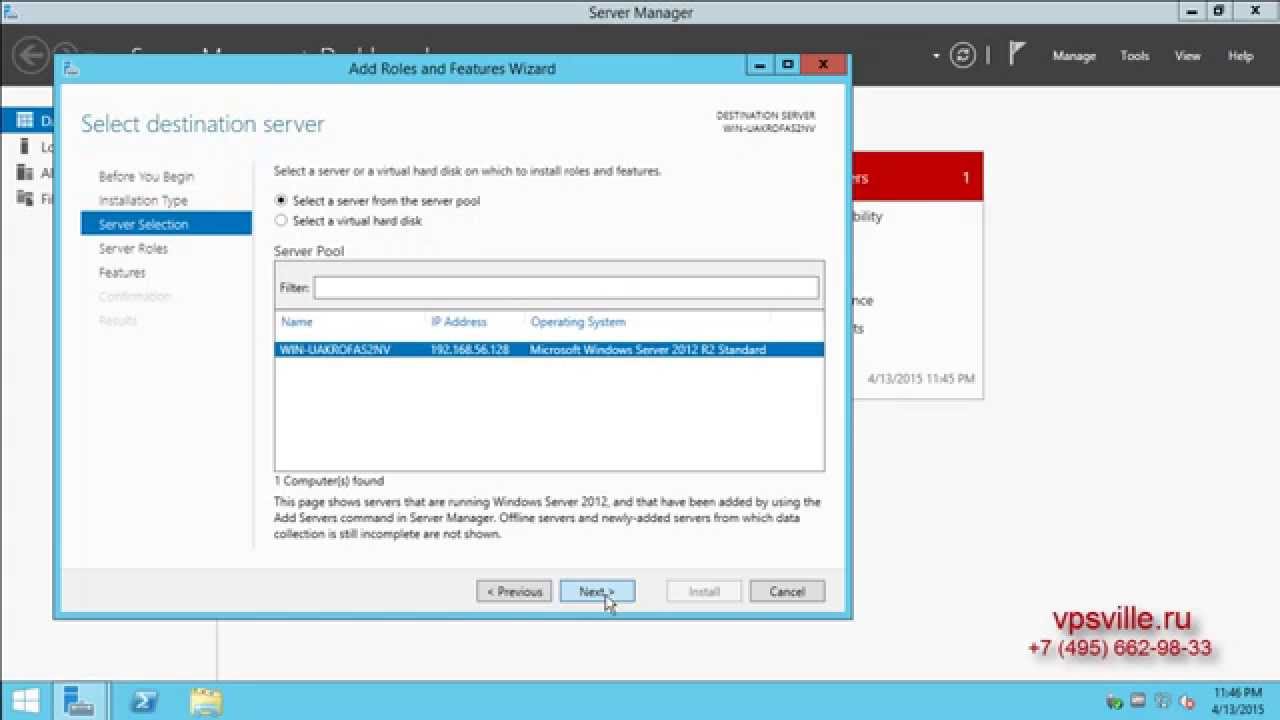Go to the Before You Begin step
The image size is (1280, 720).
[x=146, y=177]
